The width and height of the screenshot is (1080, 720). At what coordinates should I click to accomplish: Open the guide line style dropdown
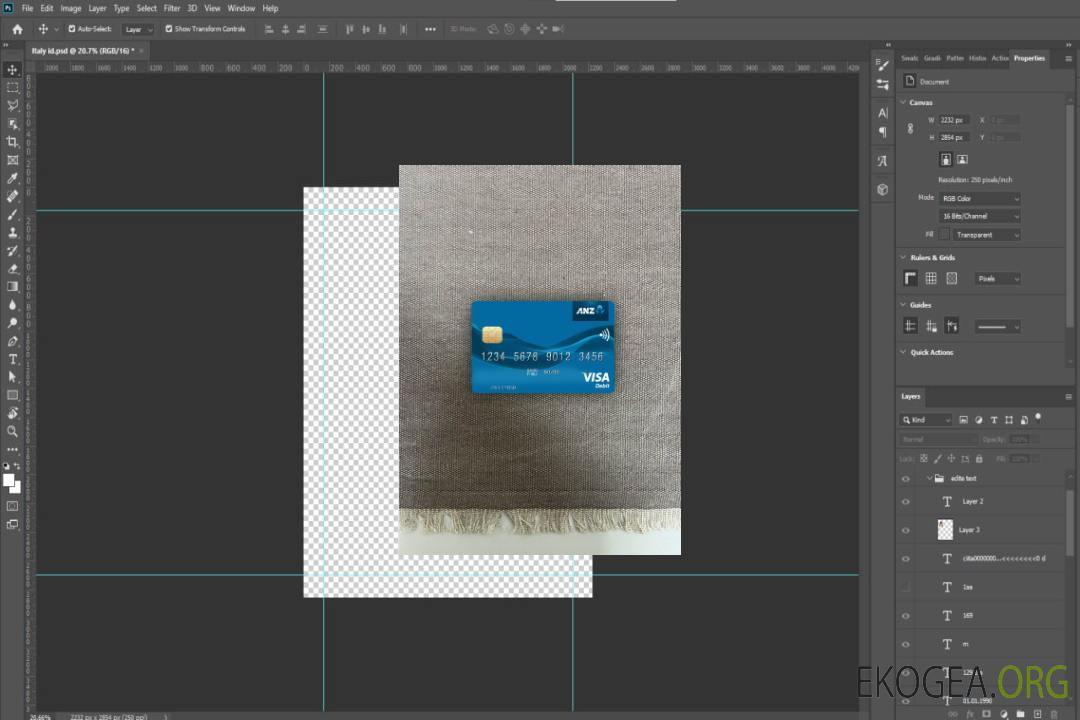pyautogui.click(x=997, y=327)
